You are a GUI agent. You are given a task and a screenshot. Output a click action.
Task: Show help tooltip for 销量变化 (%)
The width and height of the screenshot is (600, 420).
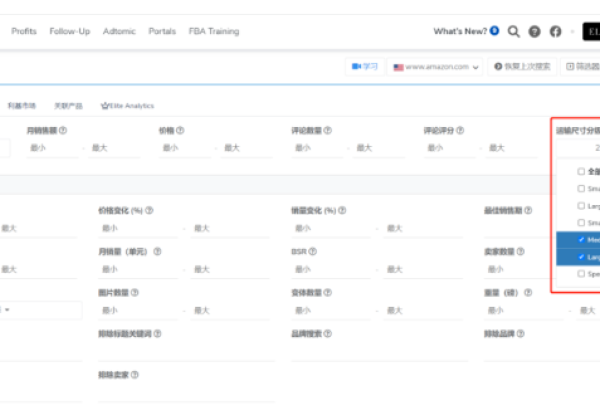coord(342,210)
